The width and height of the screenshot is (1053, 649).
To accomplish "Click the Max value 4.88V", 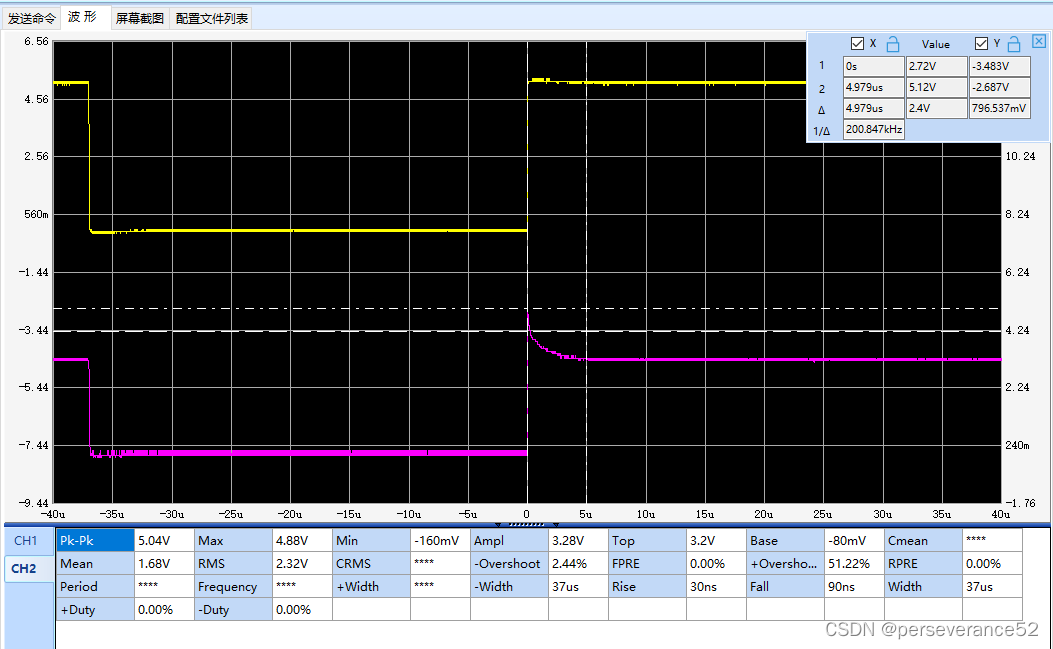I will [x=302, y=540].
